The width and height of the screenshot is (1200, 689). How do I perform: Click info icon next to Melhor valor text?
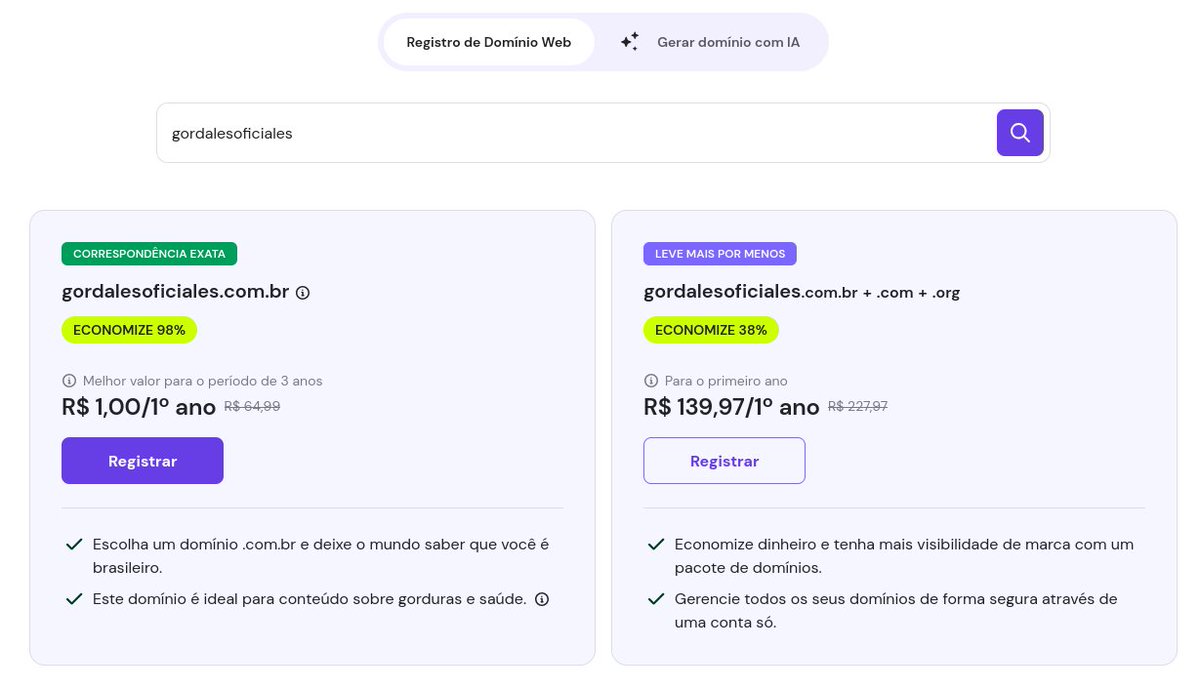coord(69,381)
